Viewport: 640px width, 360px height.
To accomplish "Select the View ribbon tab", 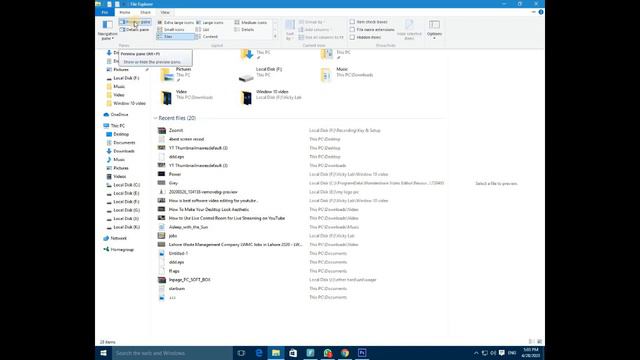I will coord(165,12).
